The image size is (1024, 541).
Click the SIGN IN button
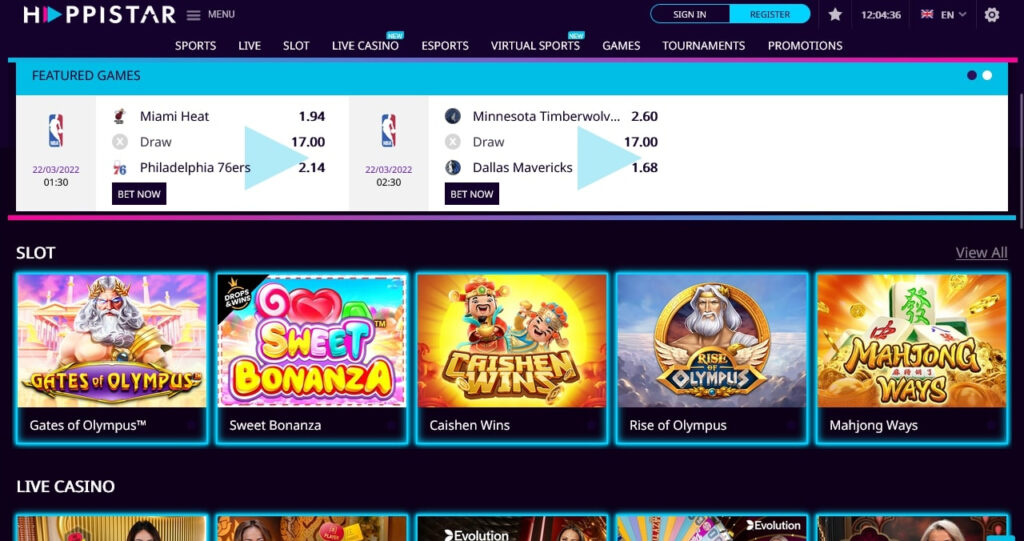(x=690, y=14)
